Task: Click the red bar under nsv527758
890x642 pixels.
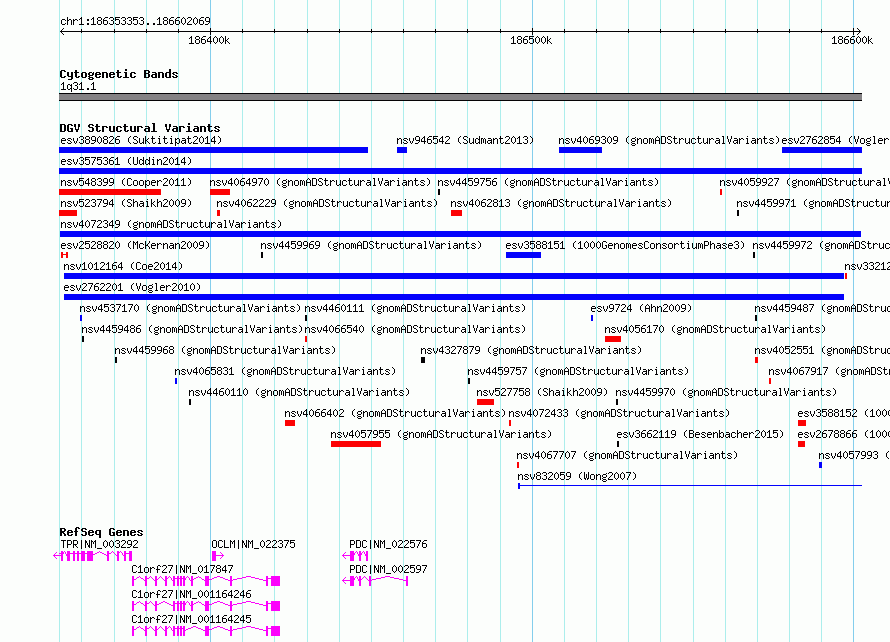Action: click(x=485, y=402)
